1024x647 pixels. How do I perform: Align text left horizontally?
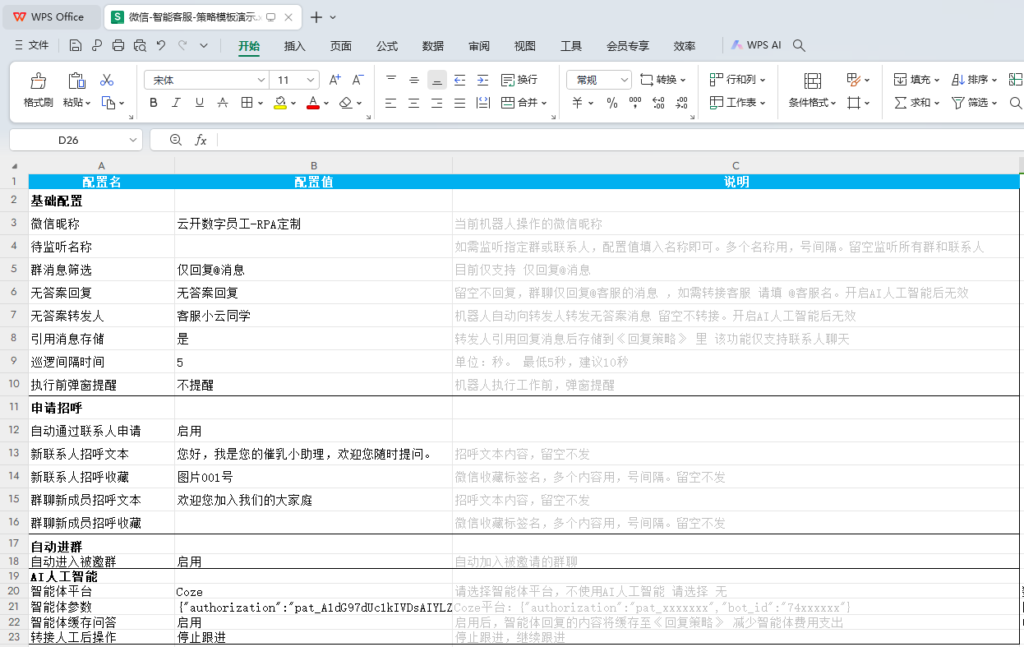391,103
